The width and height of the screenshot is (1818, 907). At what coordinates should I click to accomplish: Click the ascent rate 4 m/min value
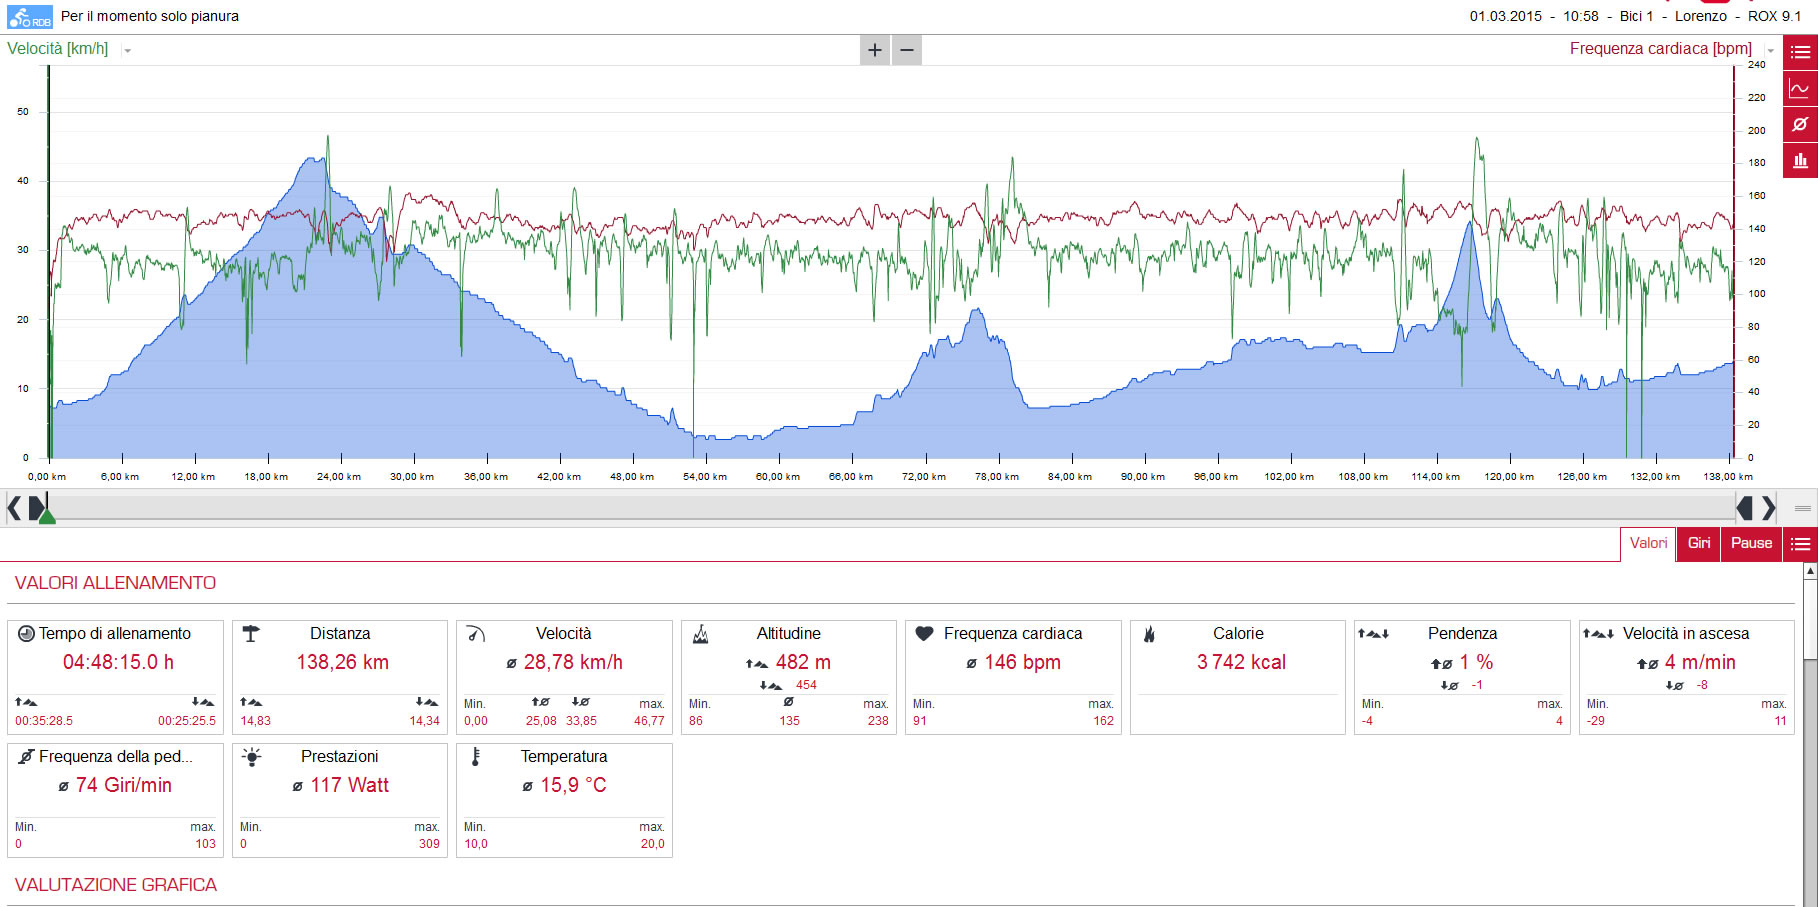[1700, 662]
